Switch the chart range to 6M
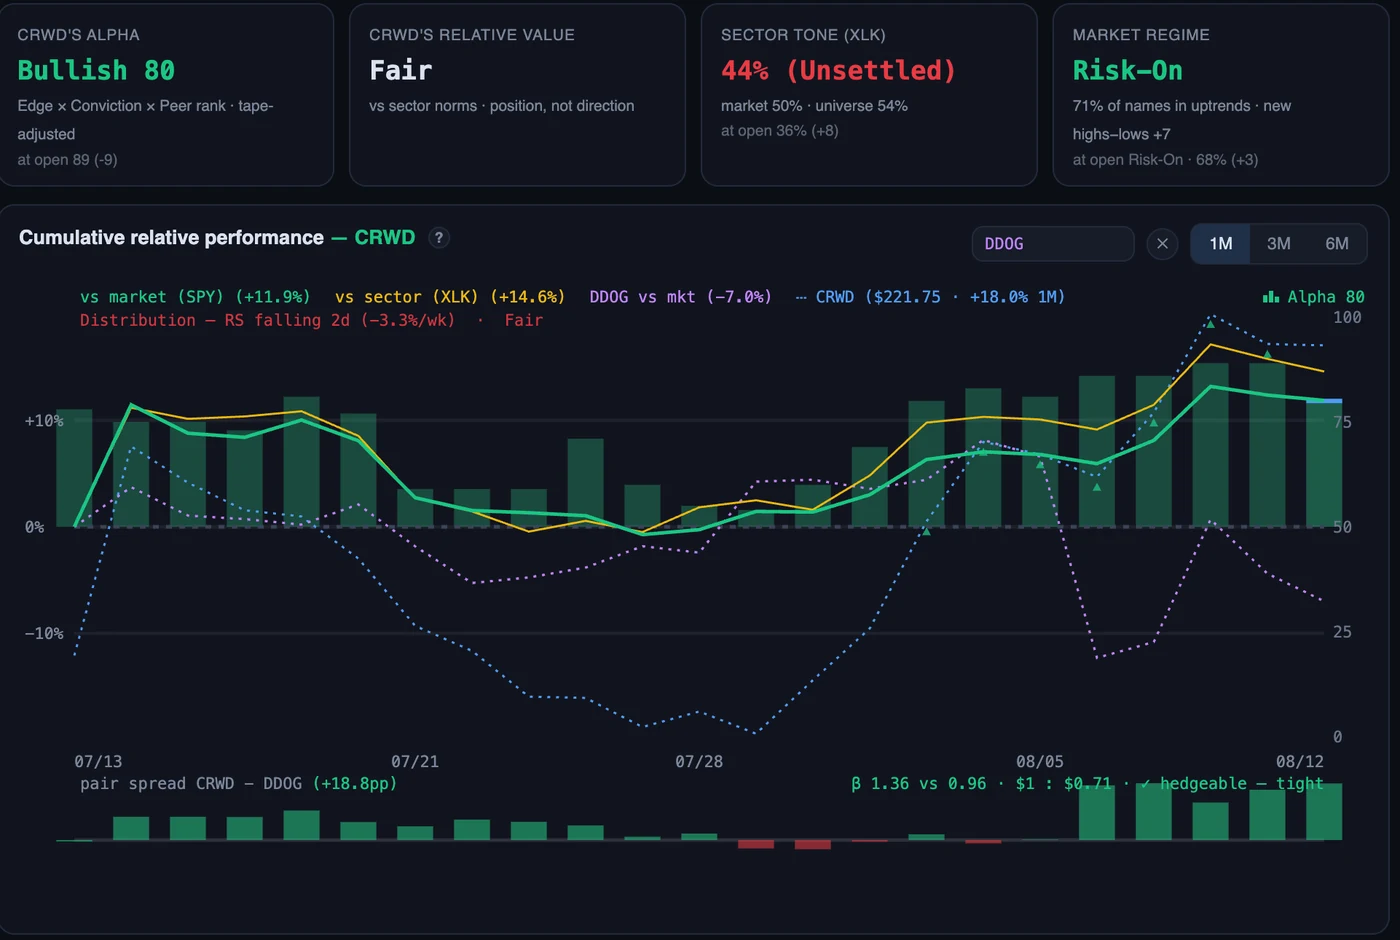 1337,244
